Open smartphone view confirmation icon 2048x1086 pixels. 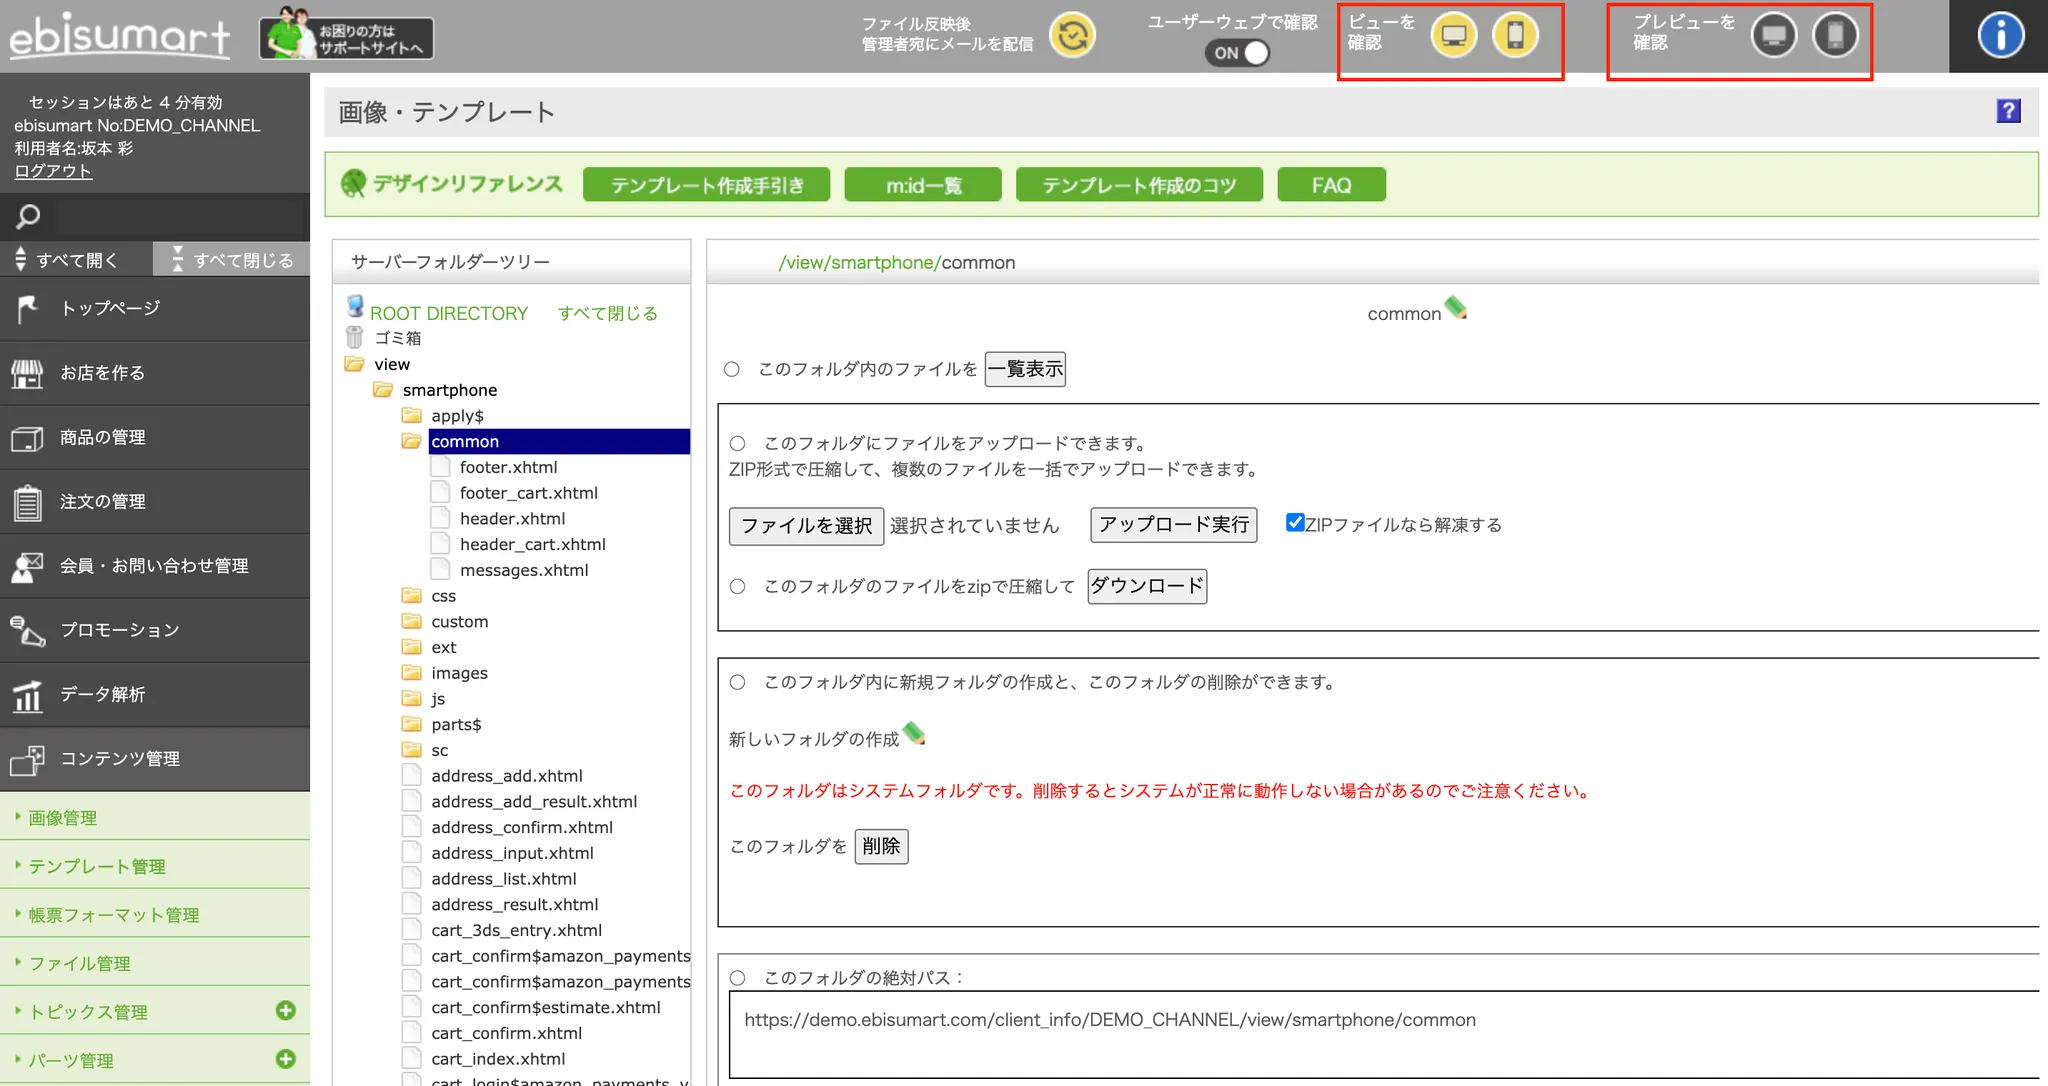(x=1515, y=36)
